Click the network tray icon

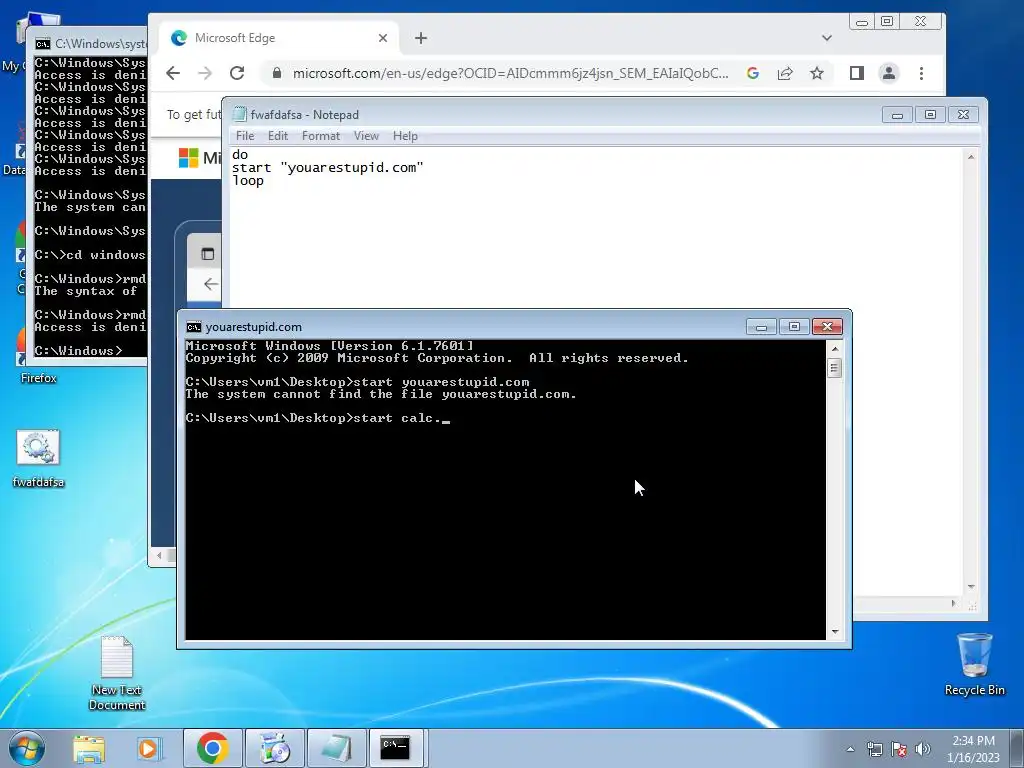tap(874, 749)
